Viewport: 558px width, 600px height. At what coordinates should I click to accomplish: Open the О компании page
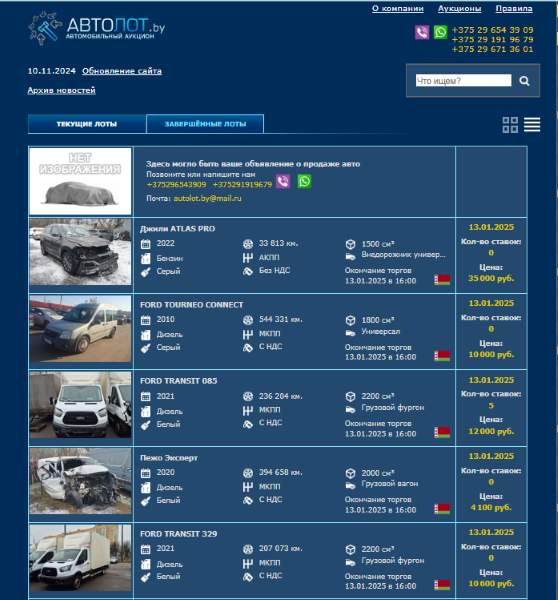point(398,8)
